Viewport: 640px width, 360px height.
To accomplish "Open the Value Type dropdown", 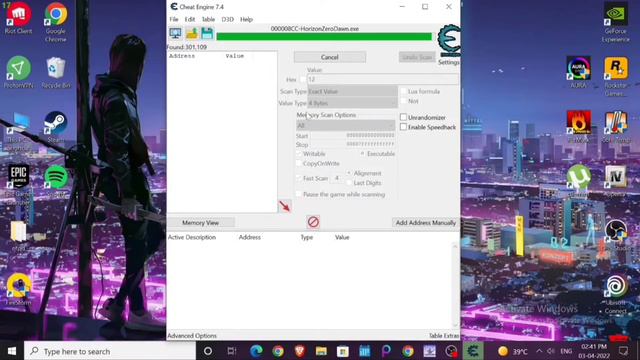I will (x=352, y=103).
